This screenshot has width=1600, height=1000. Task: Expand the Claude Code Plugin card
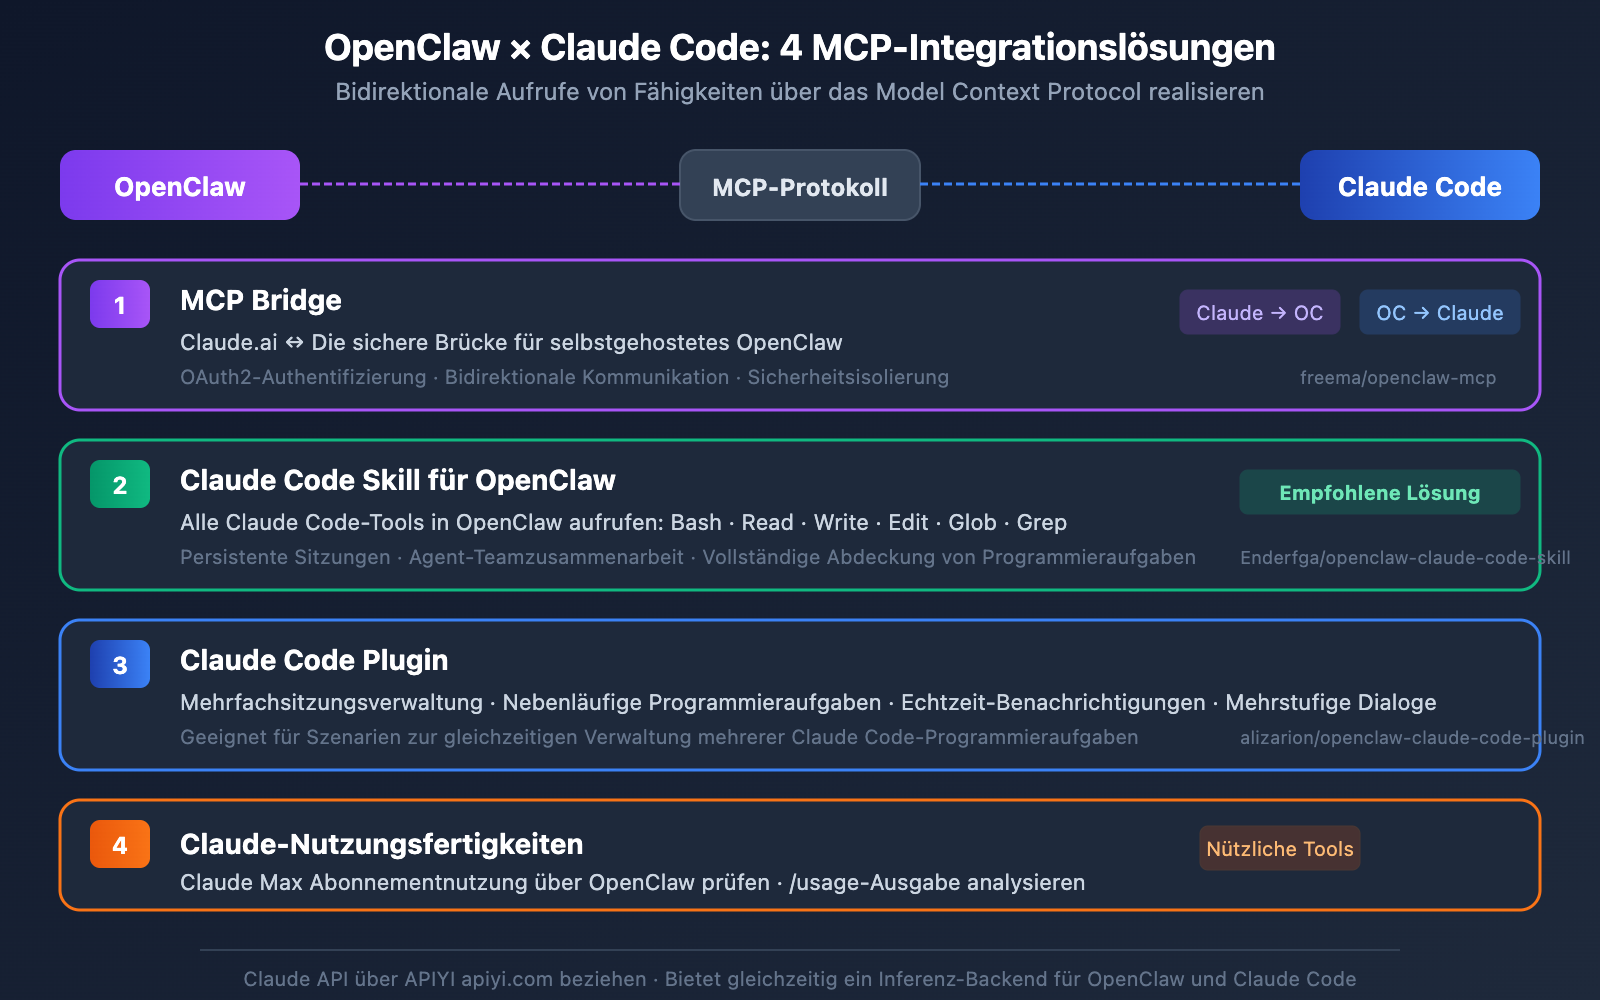coord(800,695)
